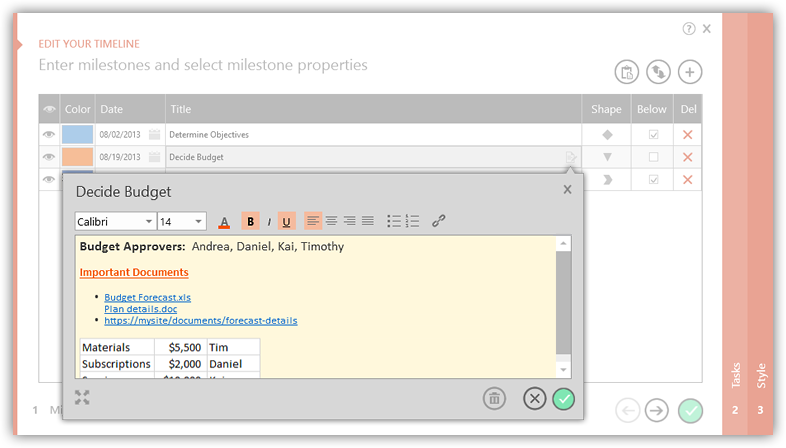The height and width of the screenshot is (448, 786).
Task: Uncheck the Below checkbox for Determine Objectives
Action: tap(653, 134)
